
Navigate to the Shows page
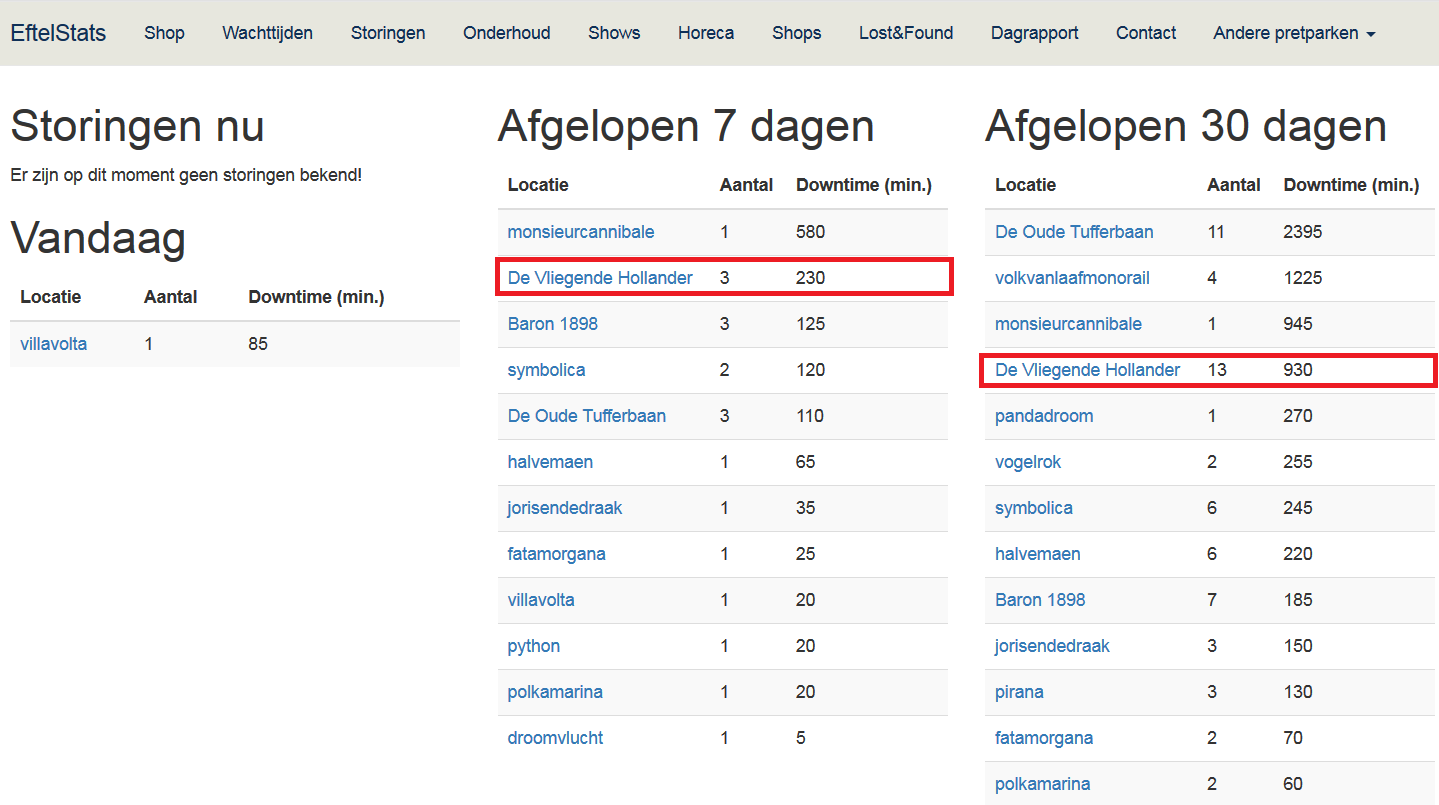click(614, 33)
